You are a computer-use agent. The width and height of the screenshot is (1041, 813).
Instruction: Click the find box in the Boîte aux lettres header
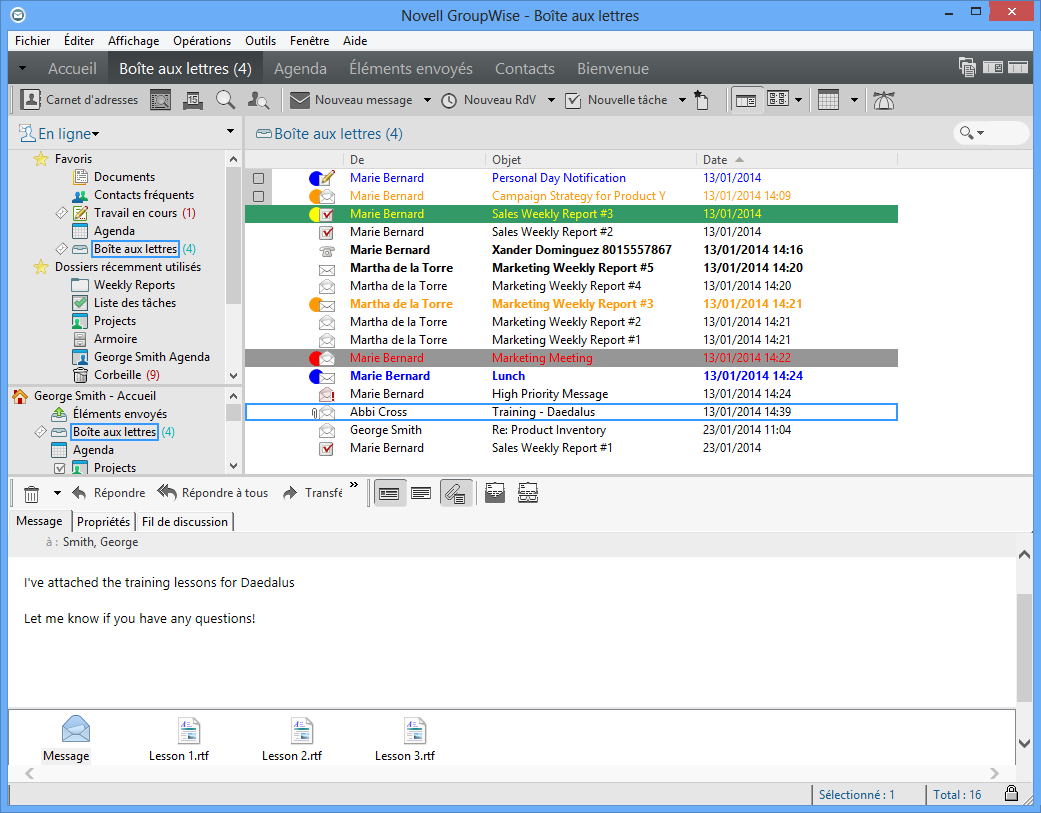(991, 133)
